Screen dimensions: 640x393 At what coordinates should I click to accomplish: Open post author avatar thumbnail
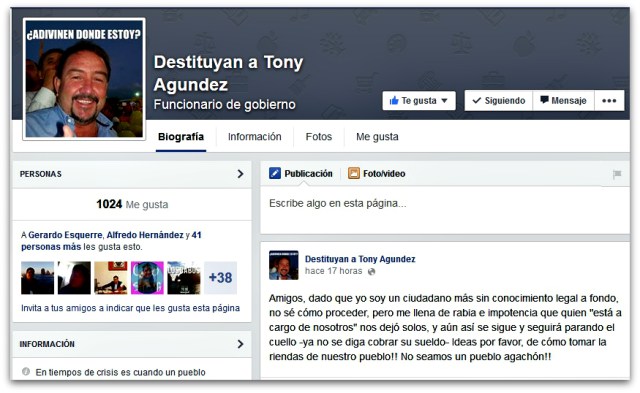click(284, 265)
